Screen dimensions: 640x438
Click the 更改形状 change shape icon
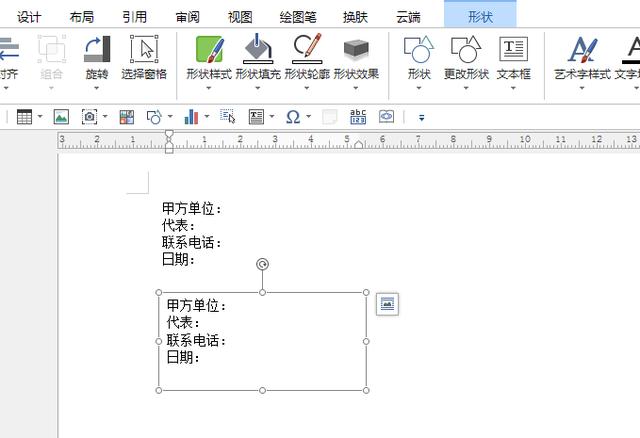pos(466,49)
